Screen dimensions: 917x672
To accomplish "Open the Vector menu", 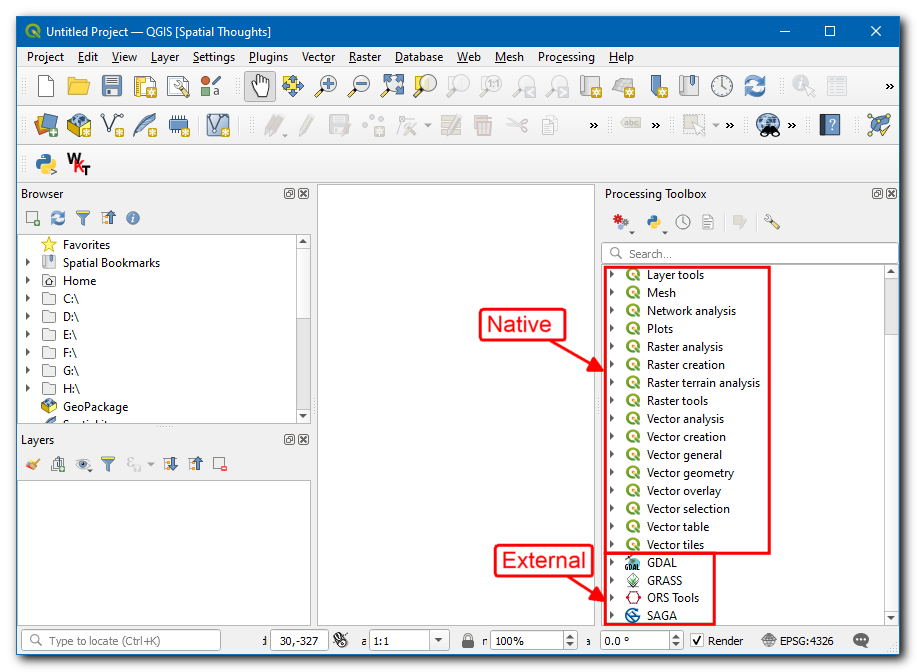I will click(x=318, y=57).
